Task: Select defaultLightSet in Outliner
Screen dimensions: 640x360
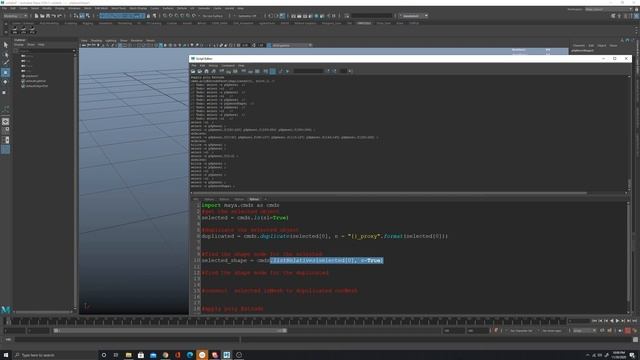Action: click(33, 81)
